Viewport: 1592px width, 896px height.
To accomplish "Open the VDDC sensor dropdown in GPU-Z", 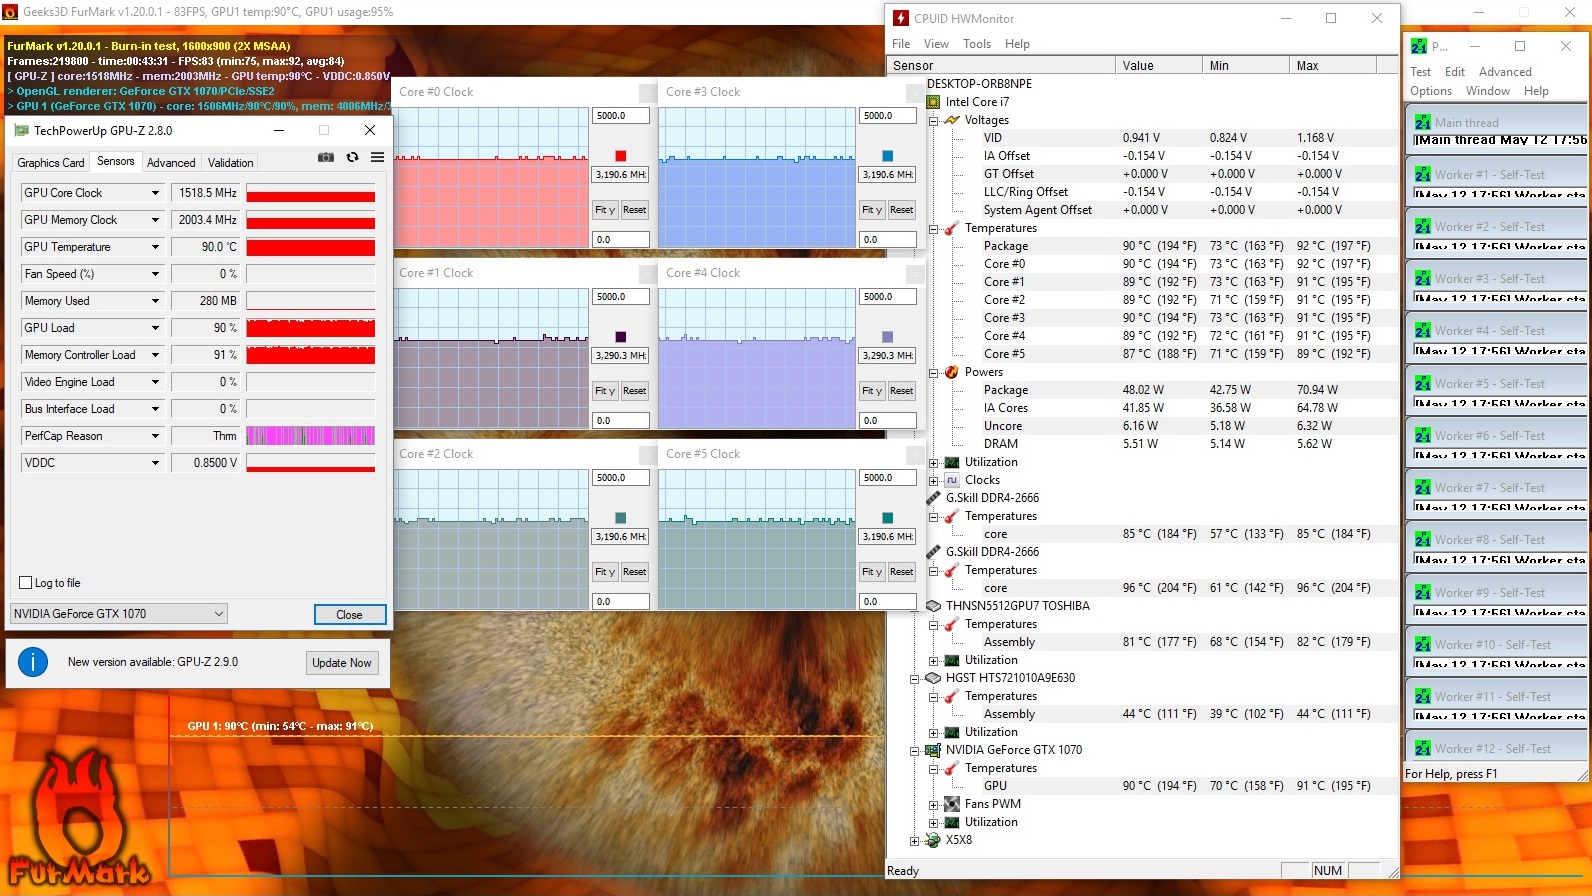I will [155, 463].
